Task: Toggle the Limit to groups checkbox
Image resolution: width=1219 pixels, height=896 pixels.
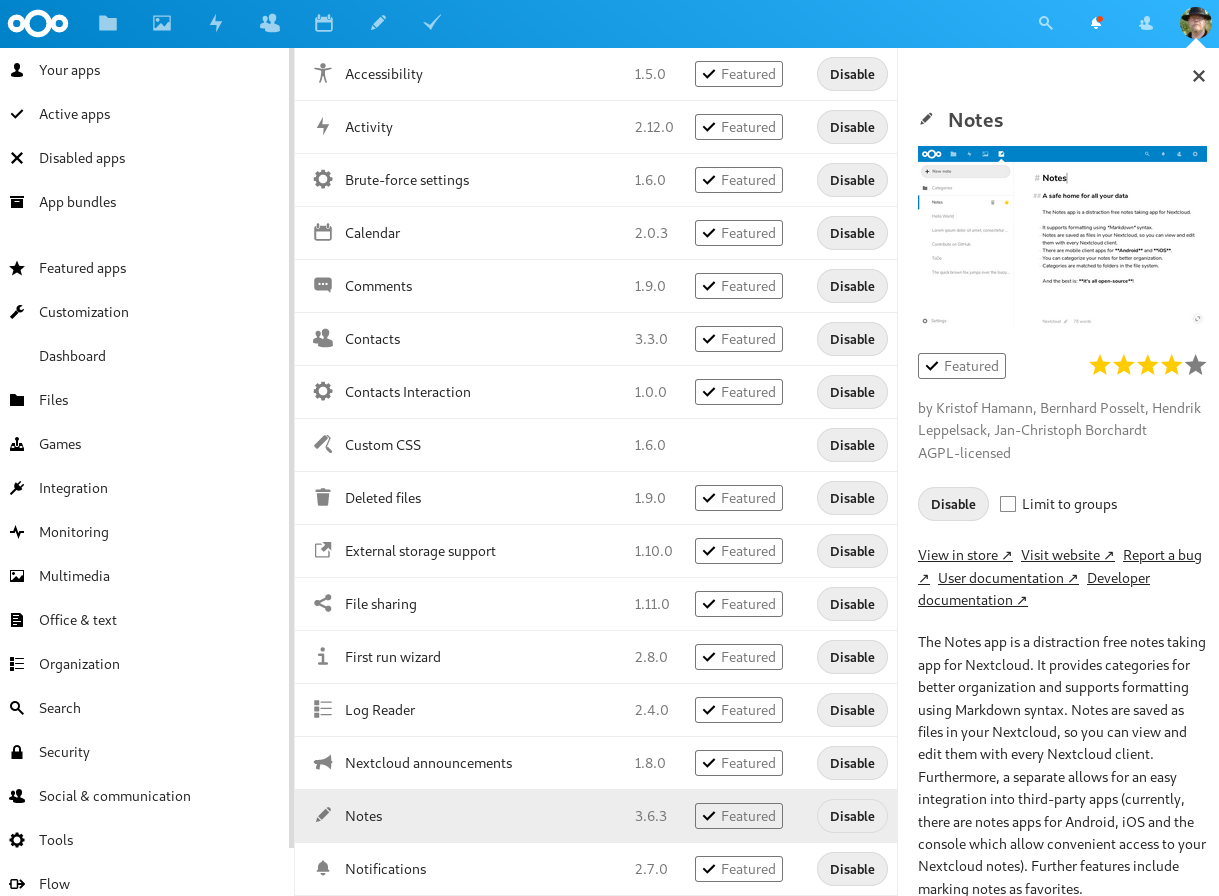Action: point(1008,504)
